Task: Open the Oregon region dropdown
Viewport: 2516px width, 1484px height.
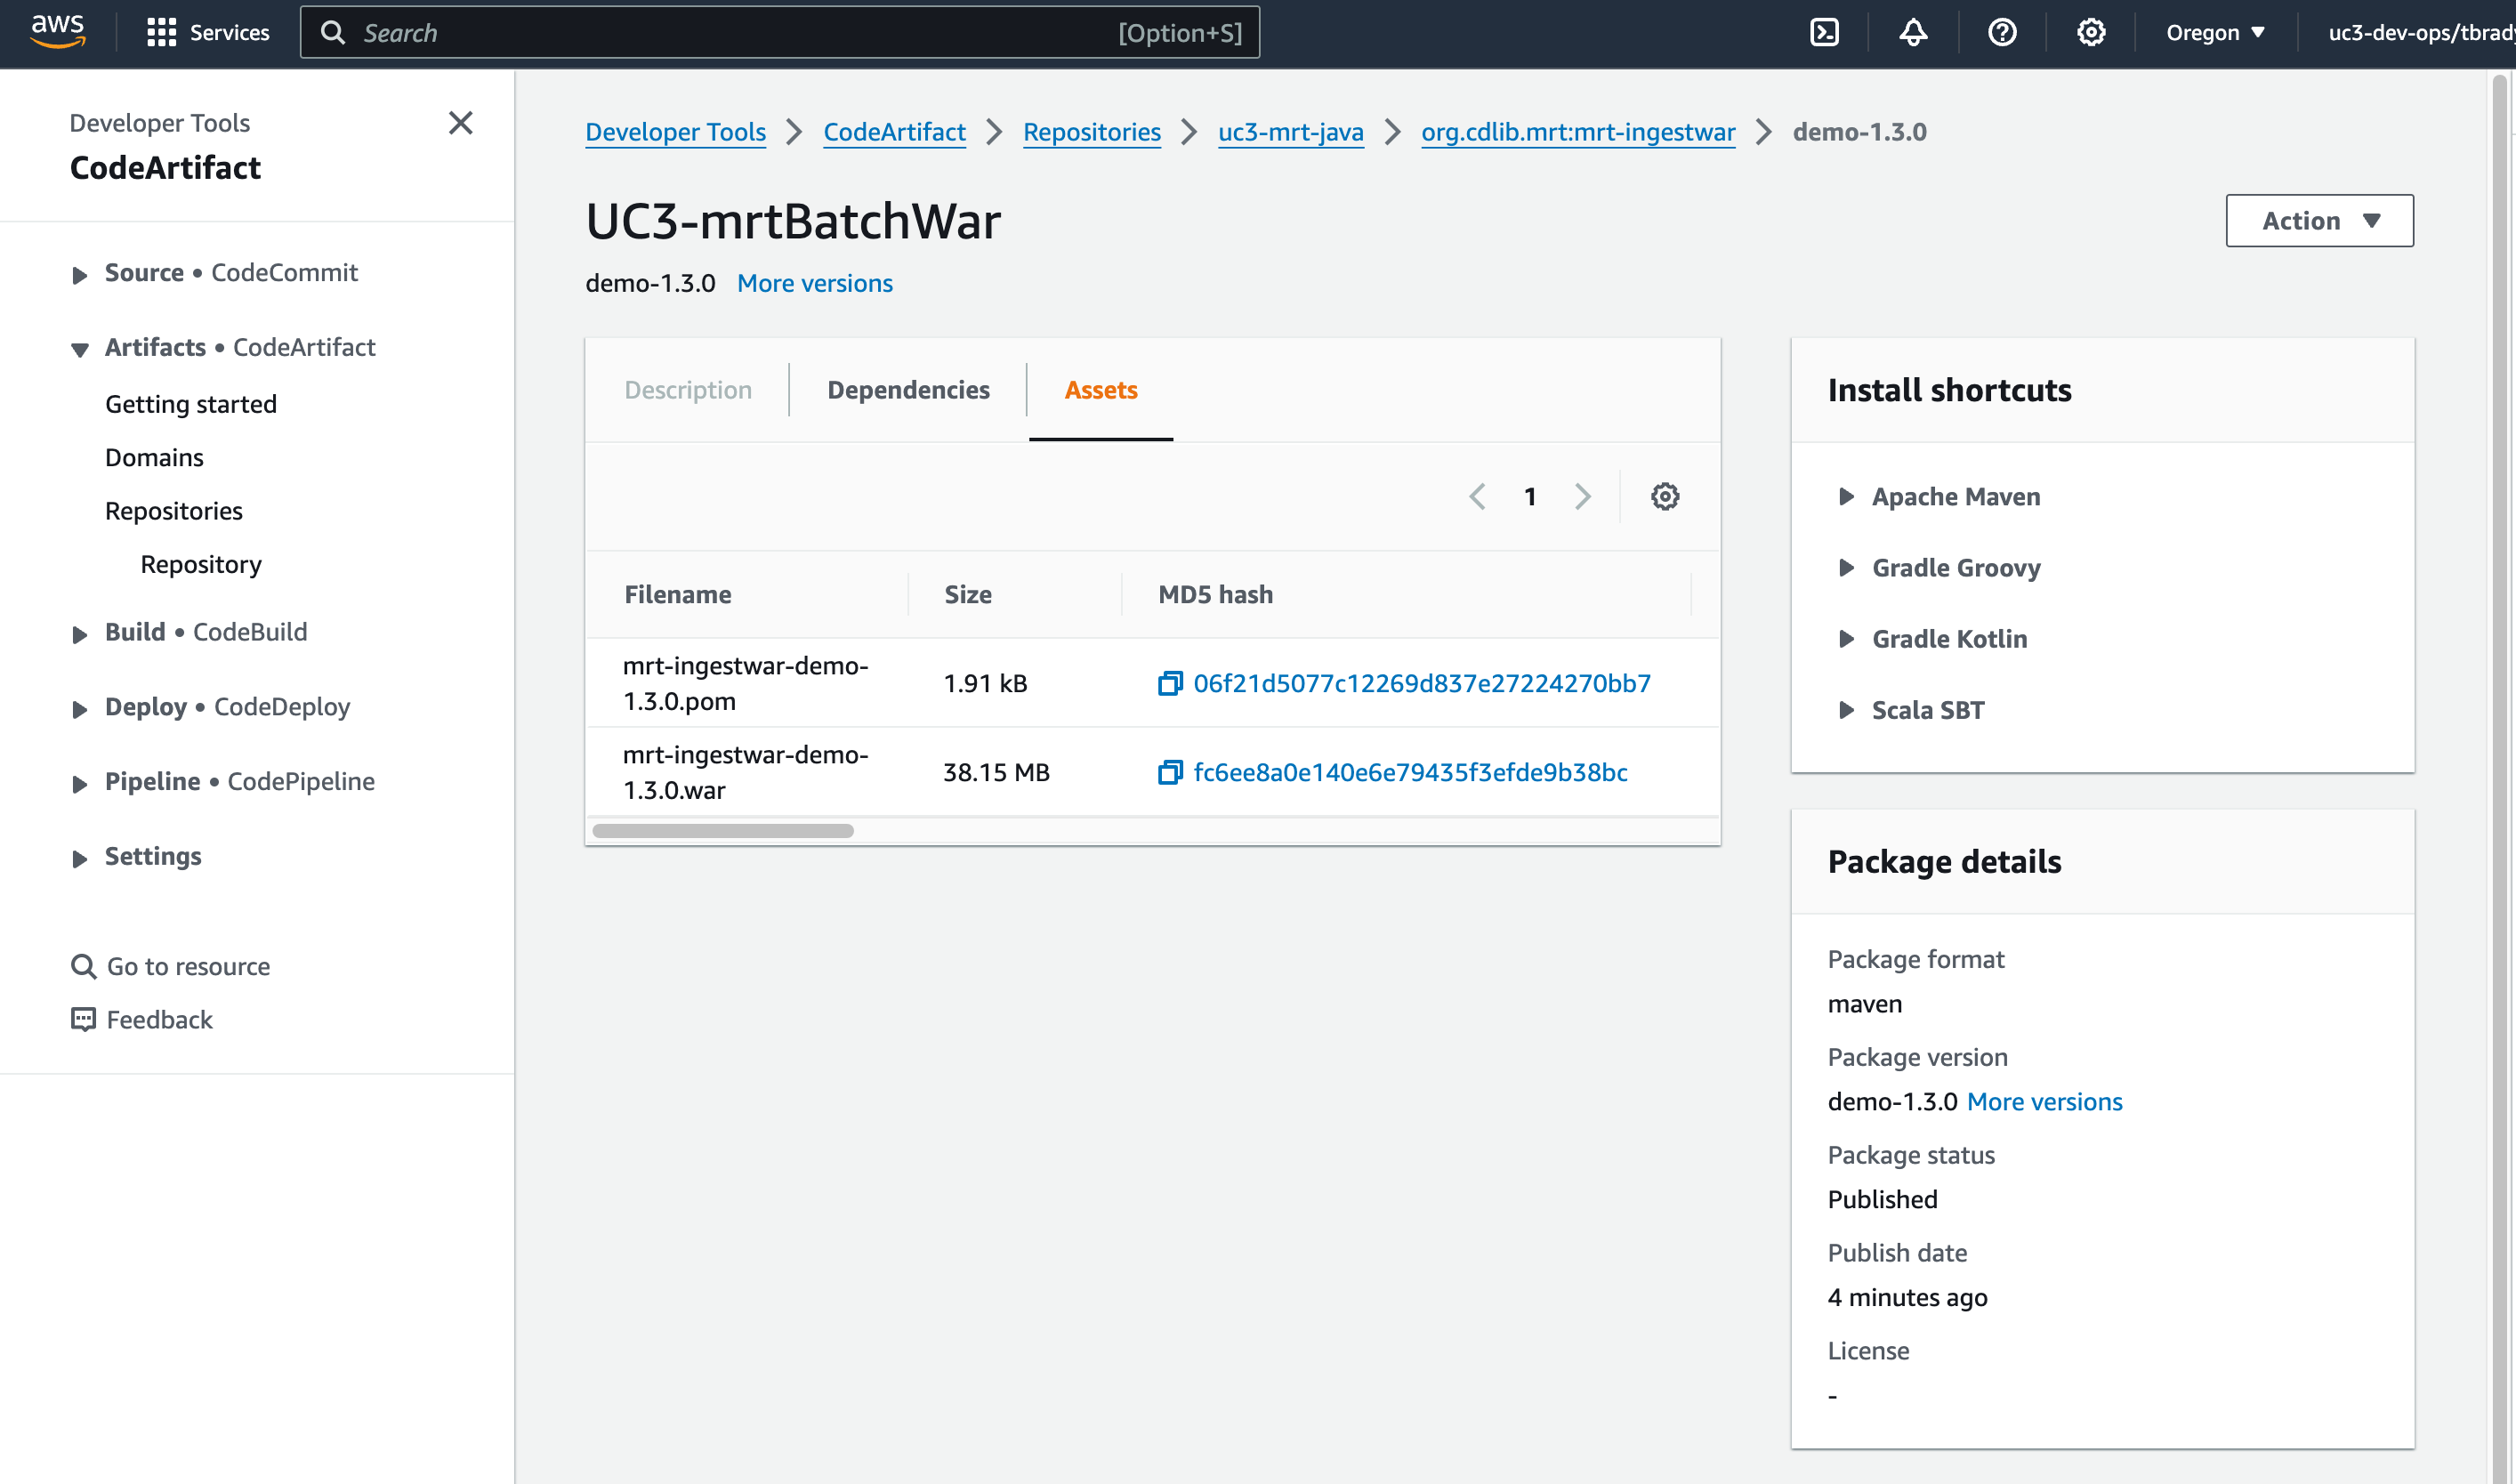Action: pos(2215,32)
